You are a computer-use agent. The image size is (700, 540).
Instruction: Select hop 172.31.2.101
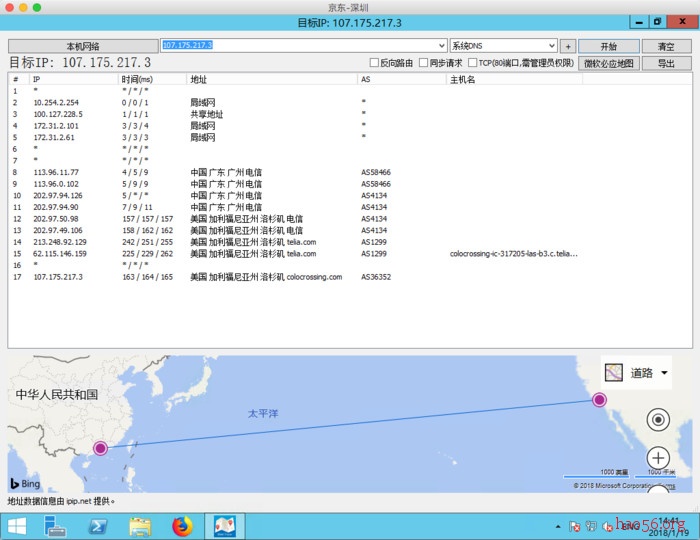(350, 125)
